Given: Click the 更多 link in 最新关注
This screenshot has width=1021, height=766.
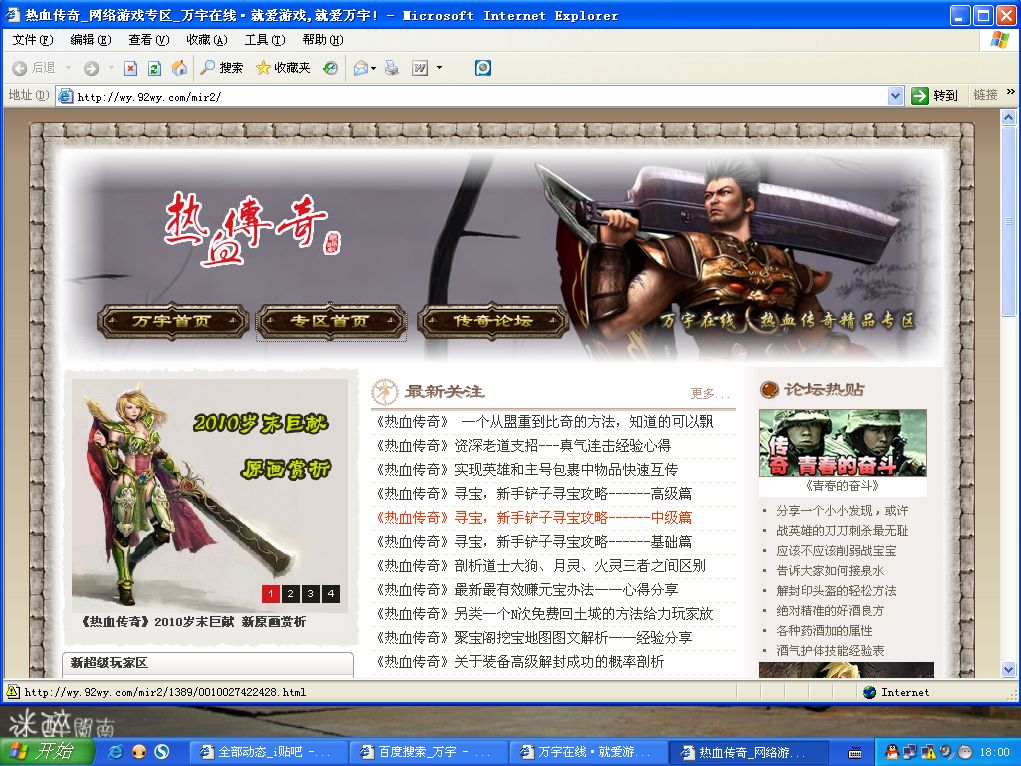Looking at the screenshot, I should 708,393.
